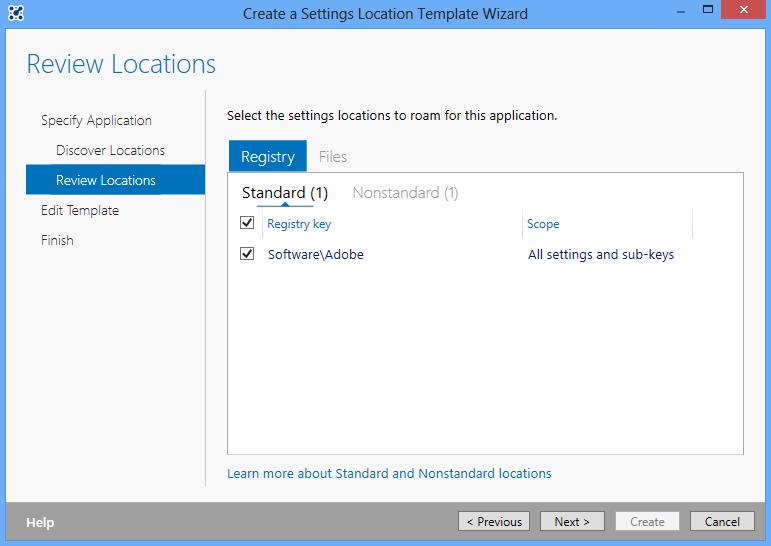Select Discover Locations in the sidebar
Image resolution: width=771 pixels, height=546 pixels.
tap(110, 150)
